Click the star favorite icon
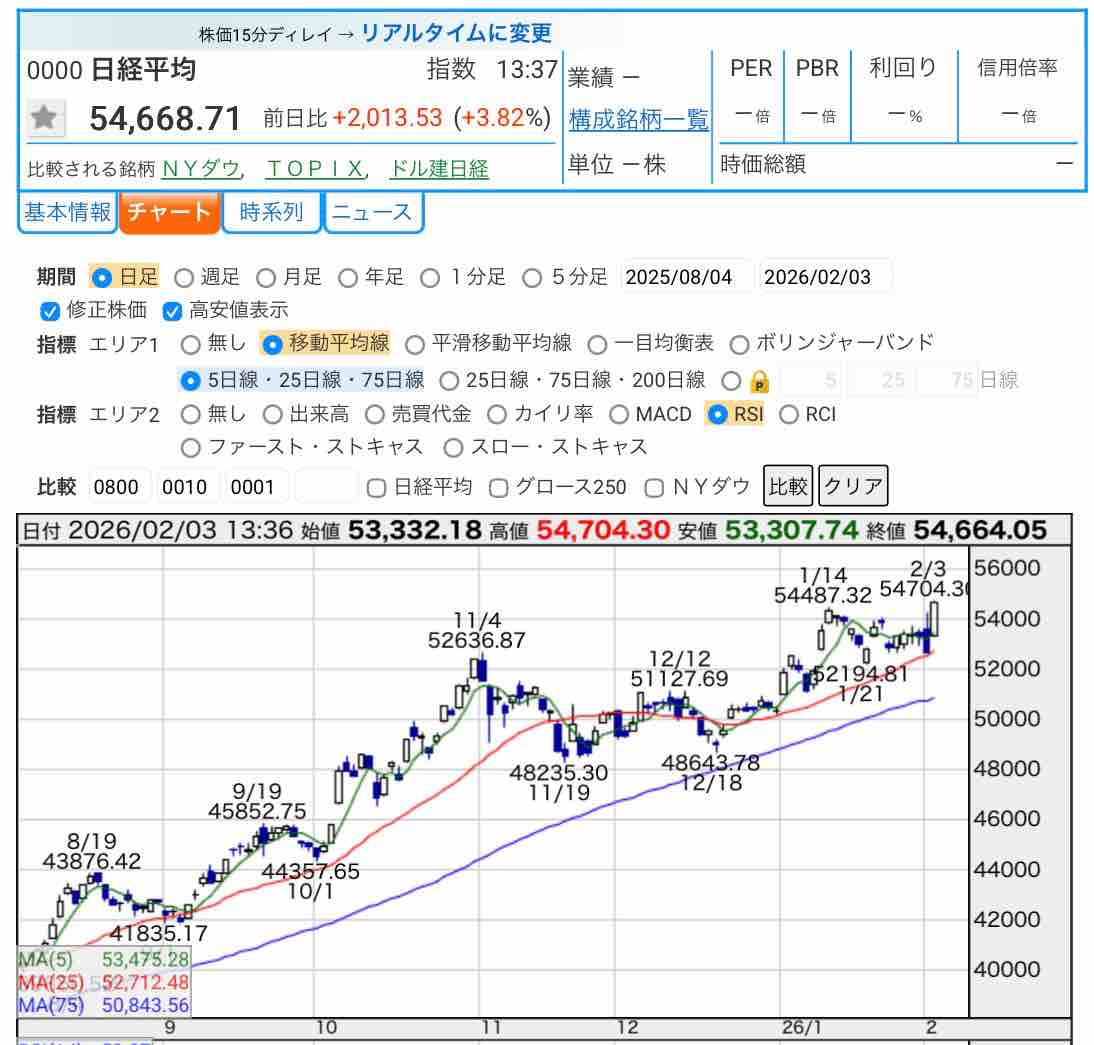Viewport: 1094px width, 1045px height. click(x=42, y=118)
